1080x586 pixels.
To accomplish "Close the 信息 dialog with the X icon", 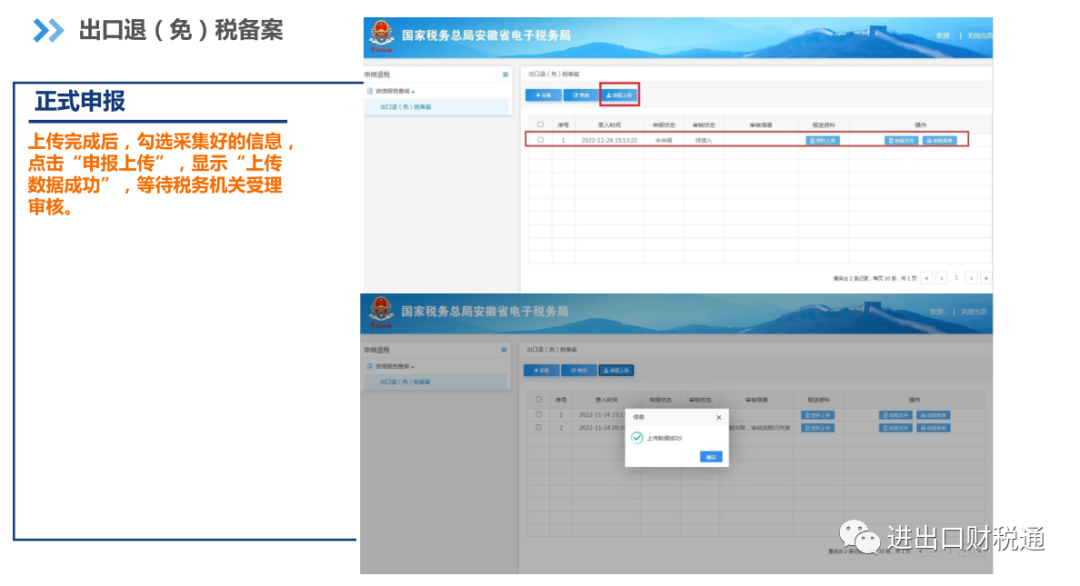I will pos(718,417).
